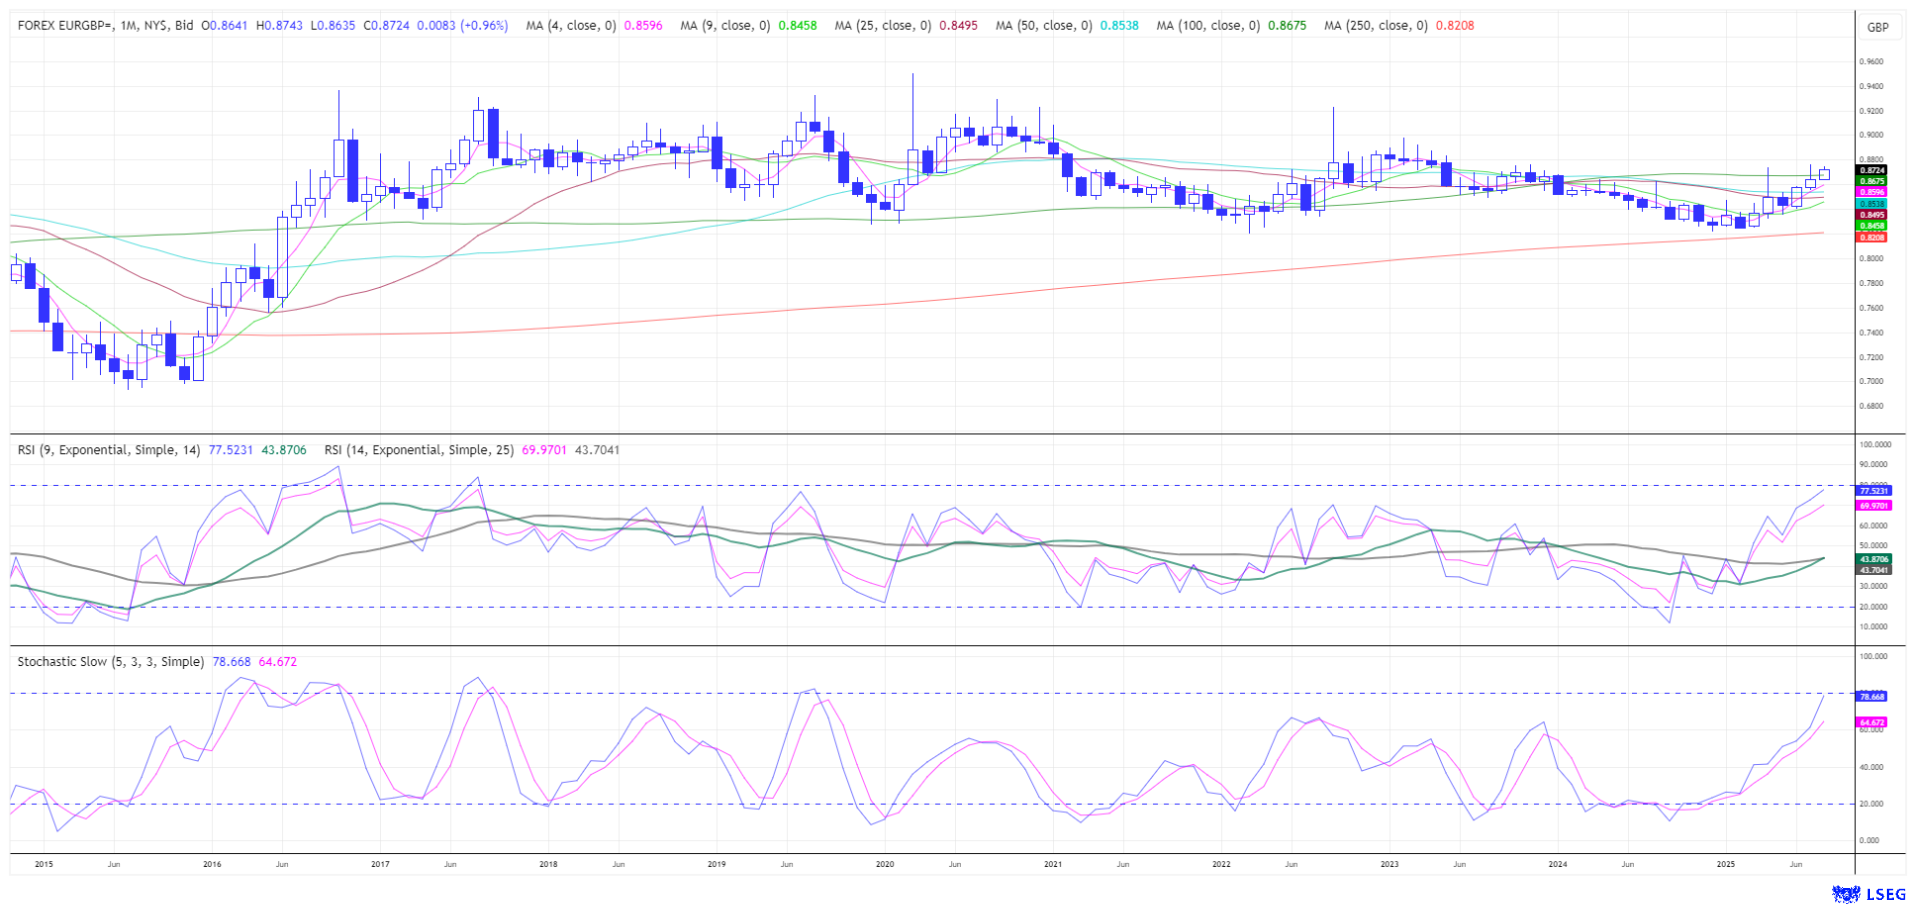Click the magenta 0.8596 MA price tag
Viewport: 1916px width, 905px height.
click(x=1872, y=192)
